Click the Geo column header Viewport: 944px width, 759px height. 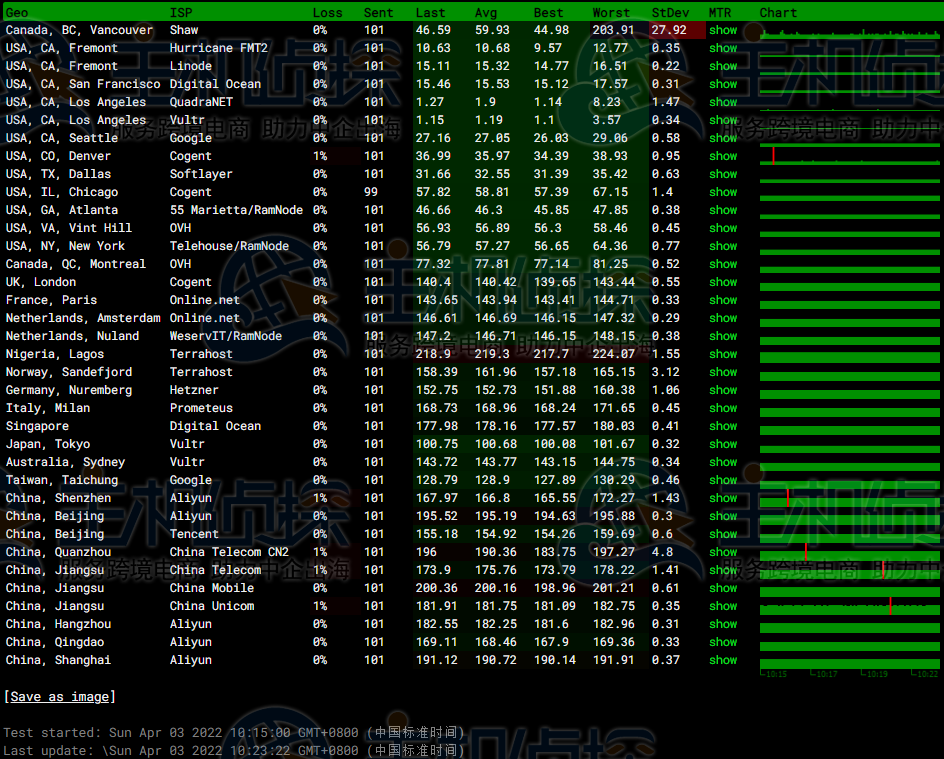tap(17, 13)
